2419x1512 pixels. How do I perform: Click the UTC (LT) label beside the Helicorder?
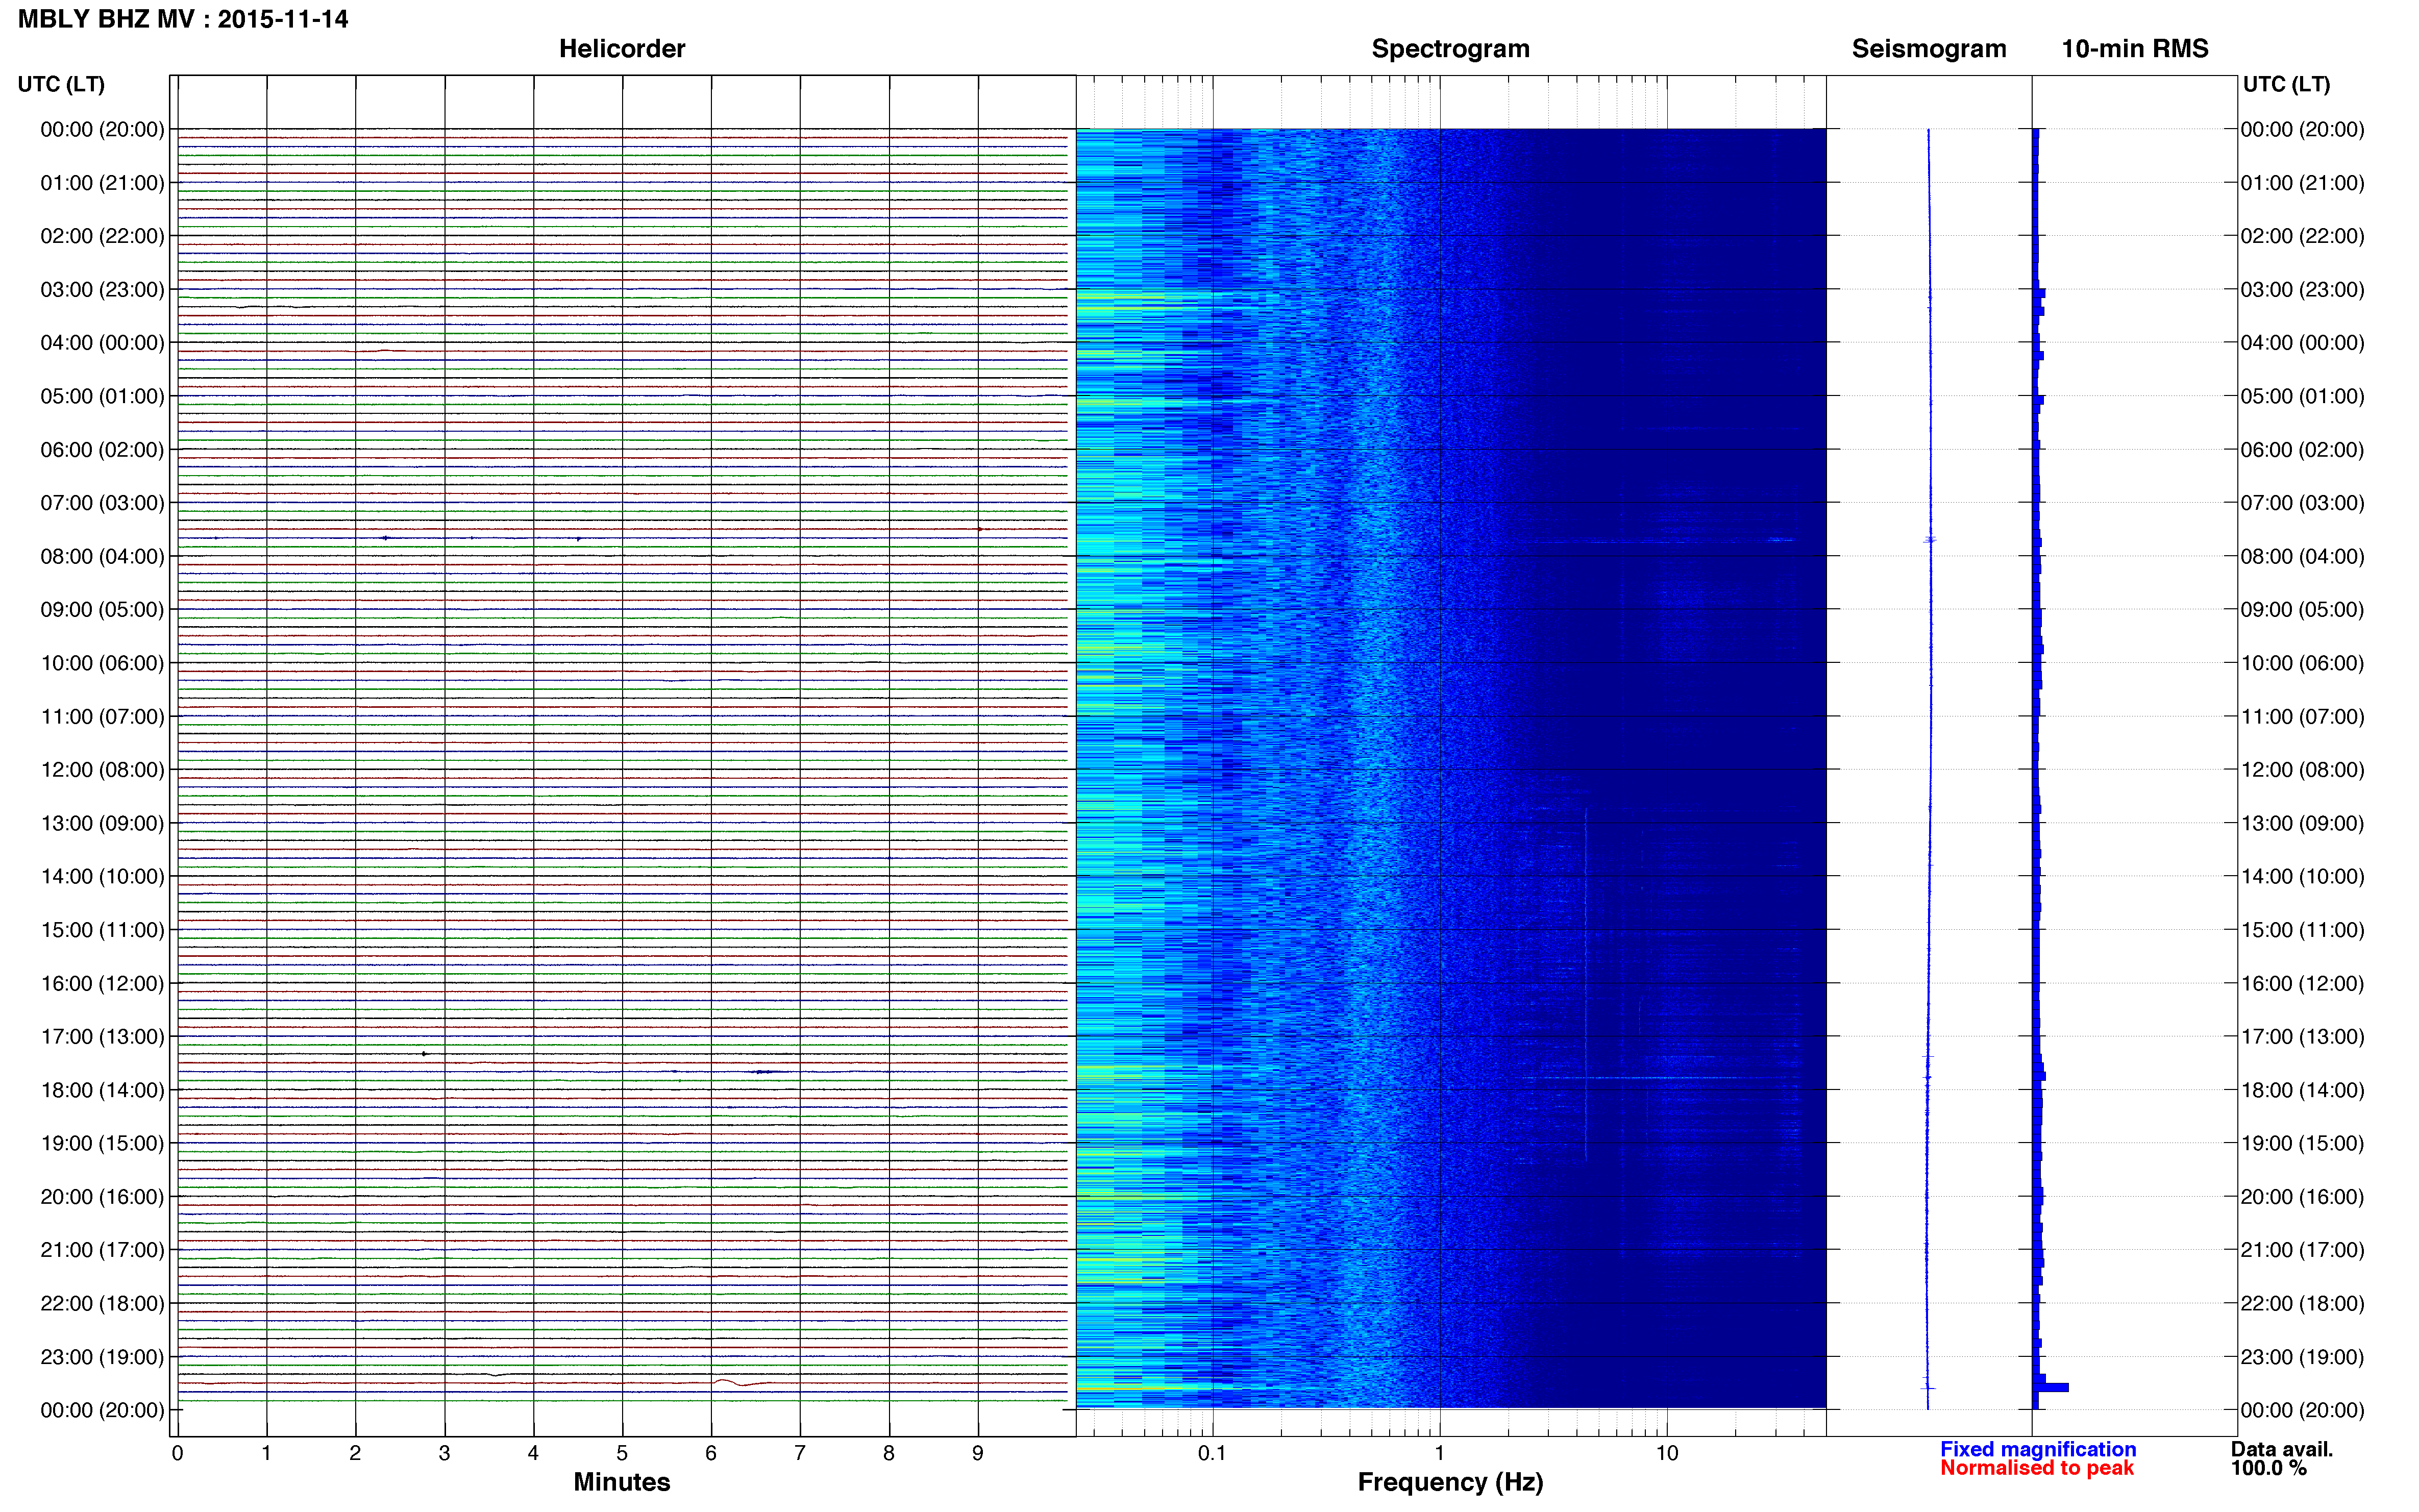tap(61, 84)
